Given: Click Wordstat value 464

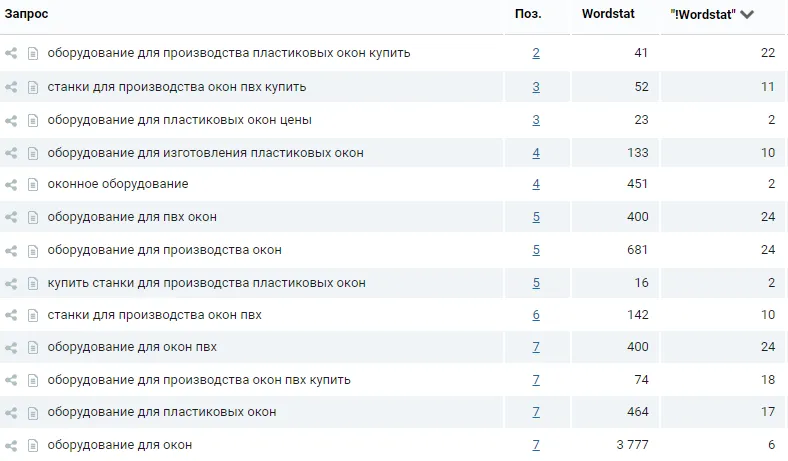Looking at the screenshot, I should 637,412.
